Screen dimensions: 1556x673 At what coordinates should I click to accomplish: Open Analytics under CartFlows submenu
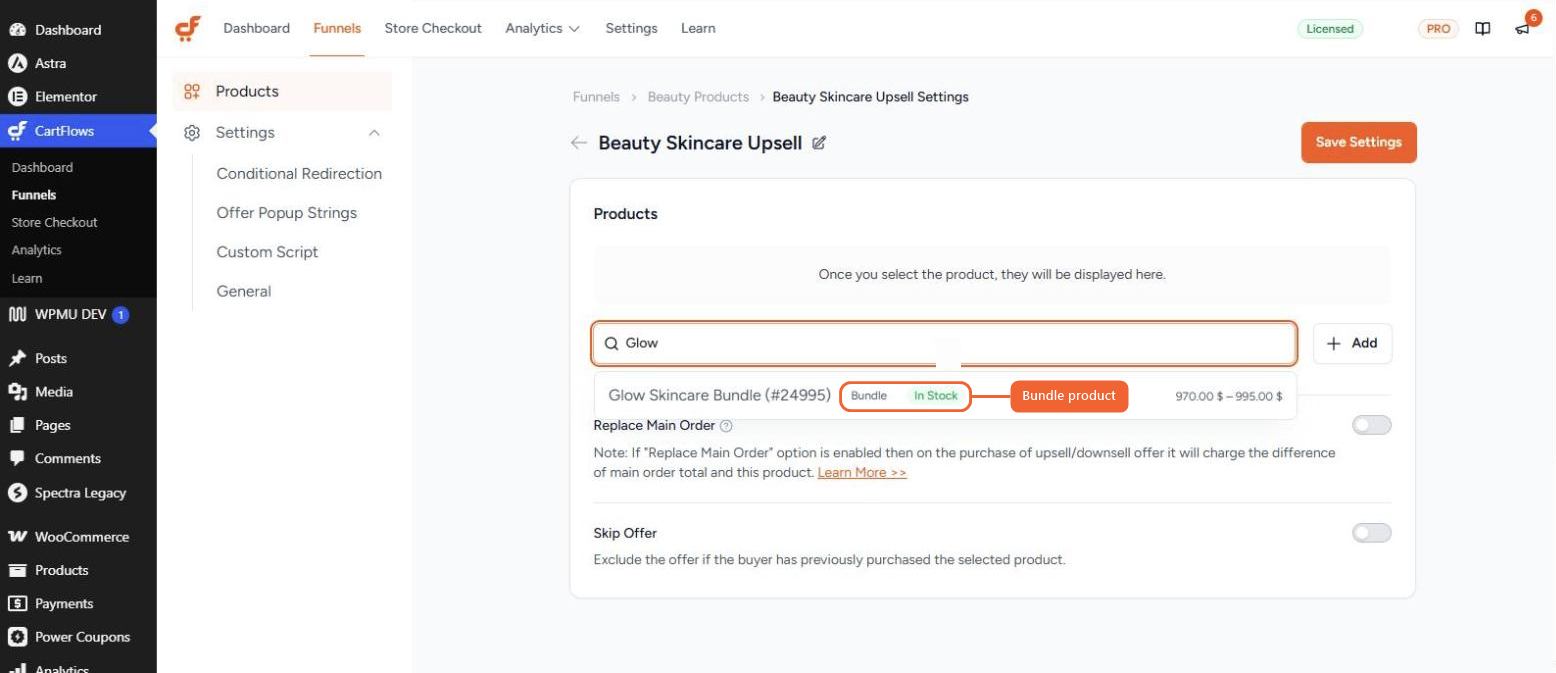36,250
